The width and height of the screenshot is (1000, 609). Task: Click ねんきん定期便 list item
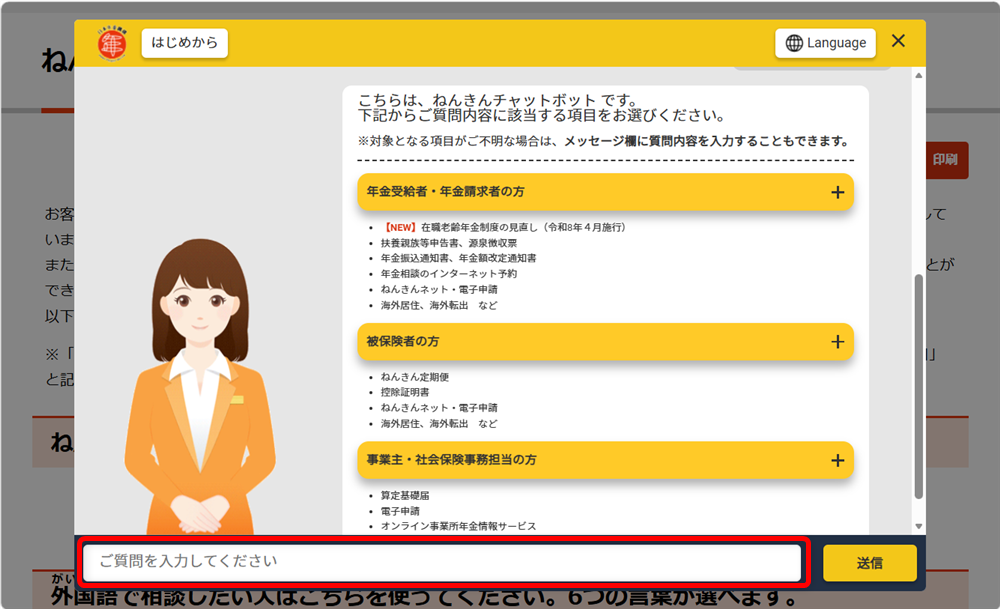pyautogui.click(x=415, y=377)
